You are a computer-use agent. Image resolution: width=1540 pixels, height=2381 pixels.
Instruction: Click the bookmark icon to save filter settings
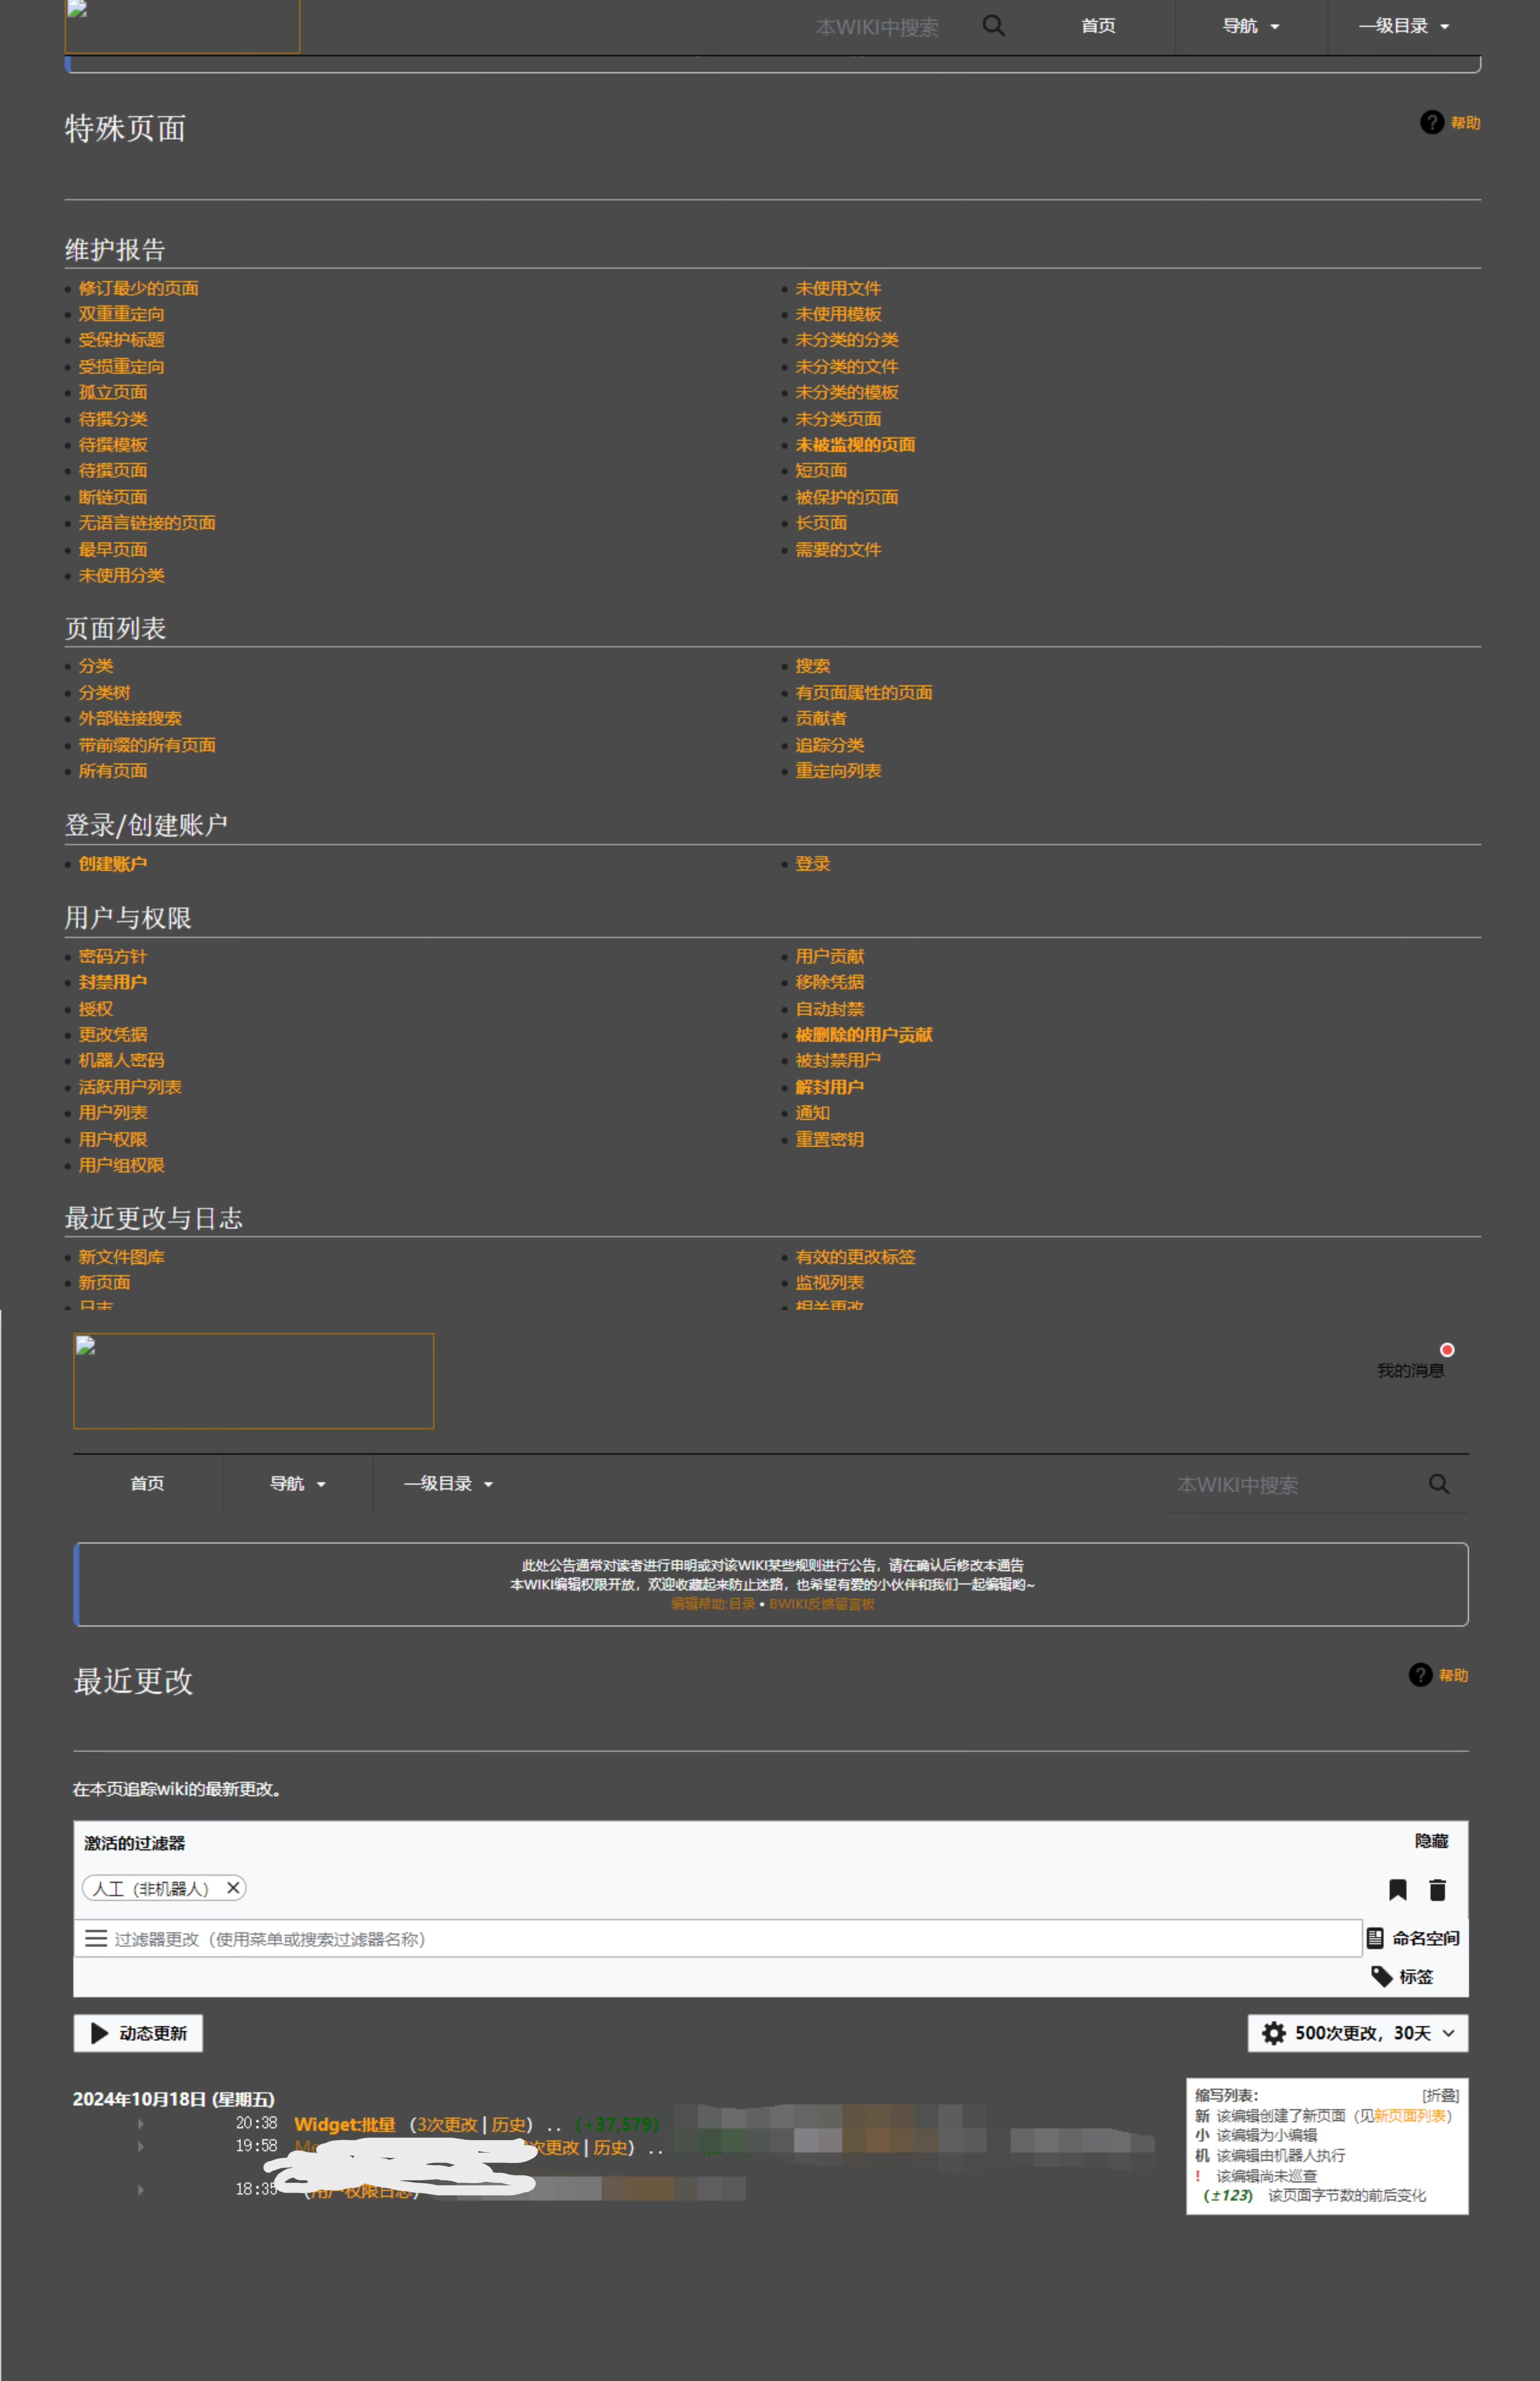pyautogui.click(x=1398, y=1890)
